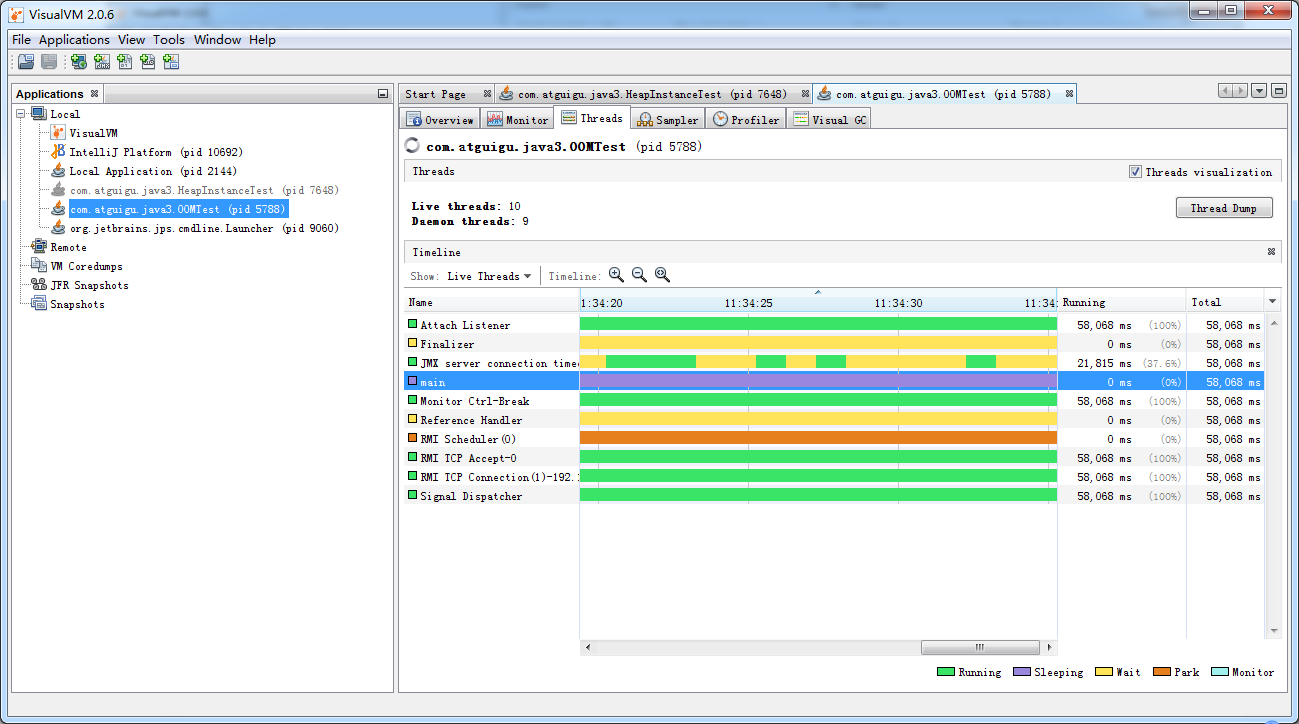Image resolution: width=1299 pixels, height=724 pixels.
Task: Close the Timeline section
Action: [1272, 252]
